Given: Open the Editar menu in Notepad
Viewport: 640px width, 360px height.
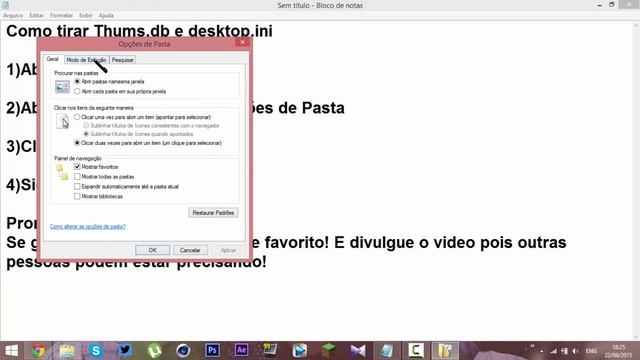Looking at the screenshot, I should coord(36,16).
